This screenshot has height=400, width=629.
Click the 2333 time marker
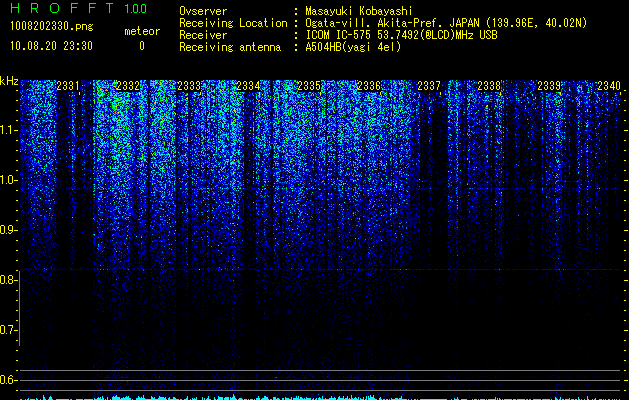(x=189, y=86)
